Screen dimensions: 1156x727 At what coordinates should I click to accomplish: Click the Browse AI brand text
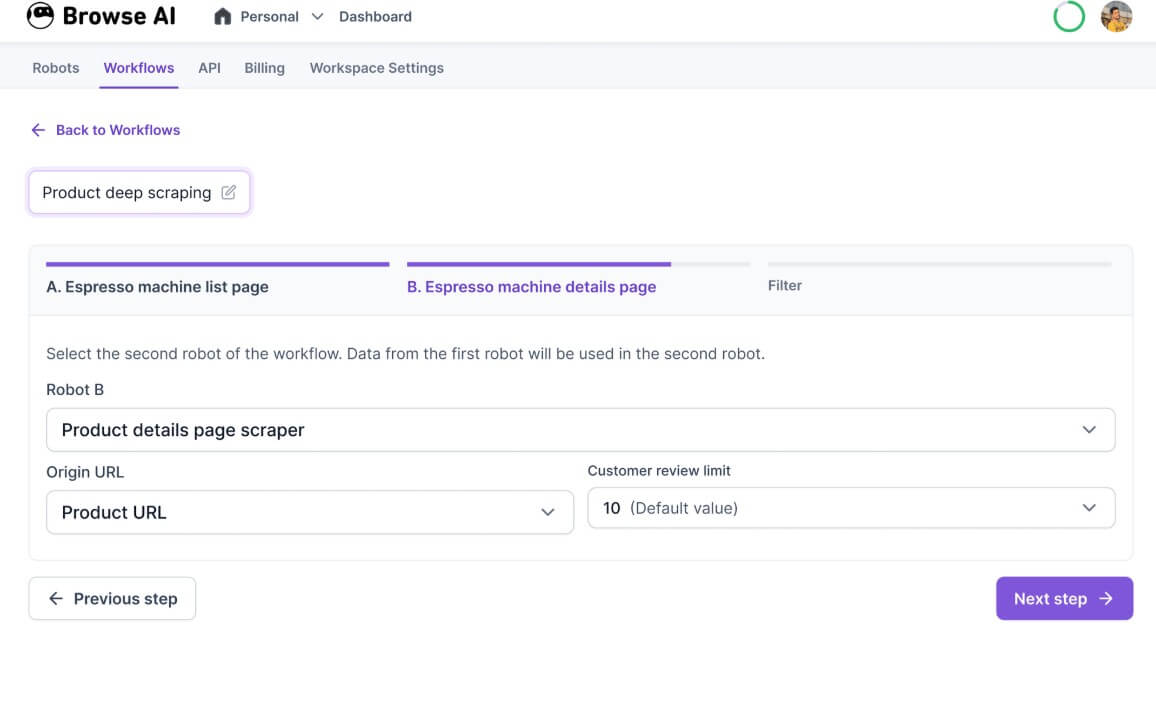pyautogui.click(x=119, y=15)
